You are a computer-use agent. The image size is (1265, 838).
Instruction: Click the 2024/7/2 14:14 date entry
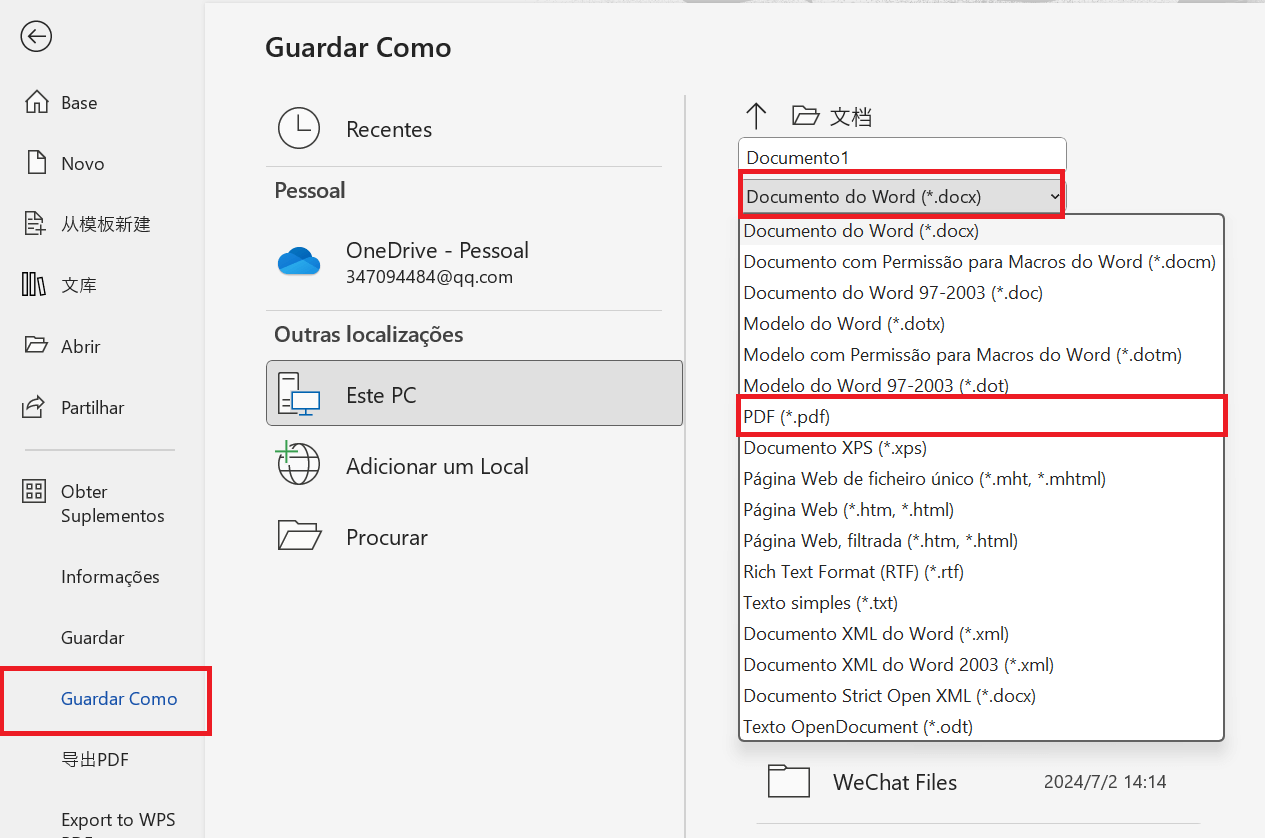coord(1105,782)
